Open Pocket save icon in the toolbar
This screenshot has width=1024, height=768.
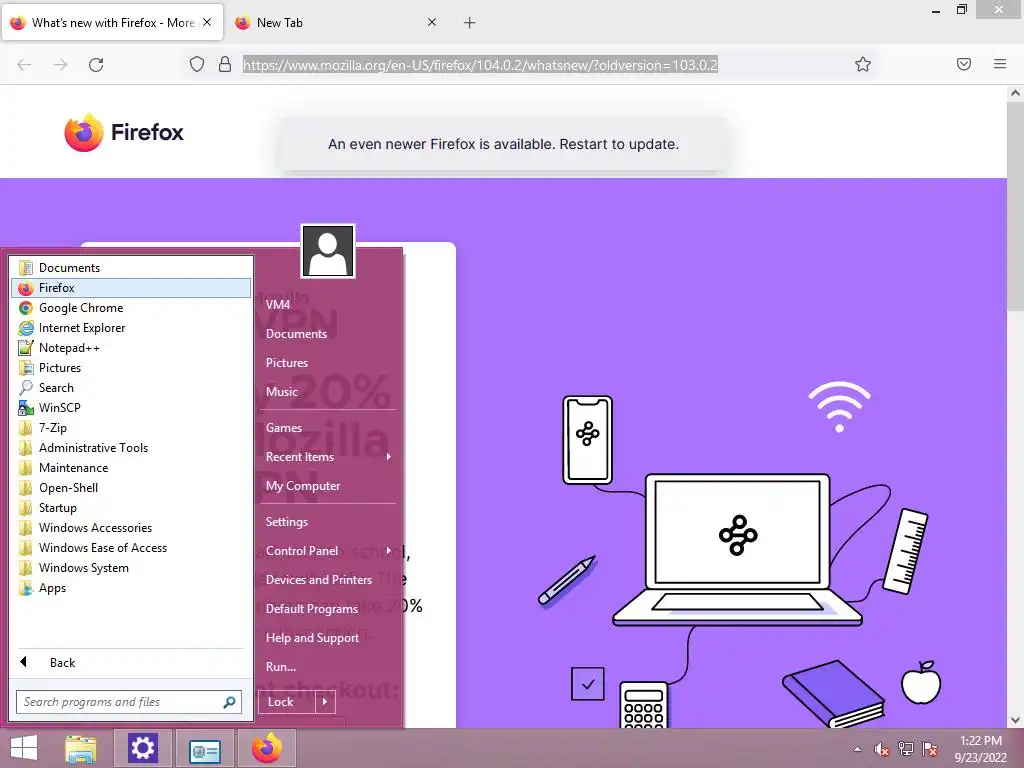click(963, 64)
